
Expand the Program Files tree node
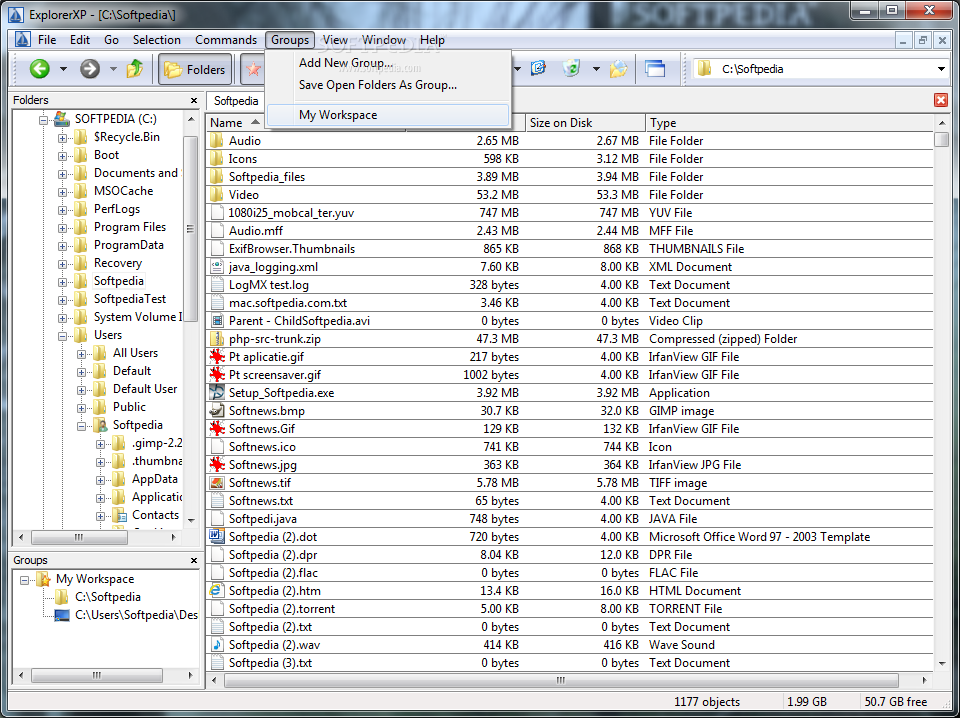[62, 228]
